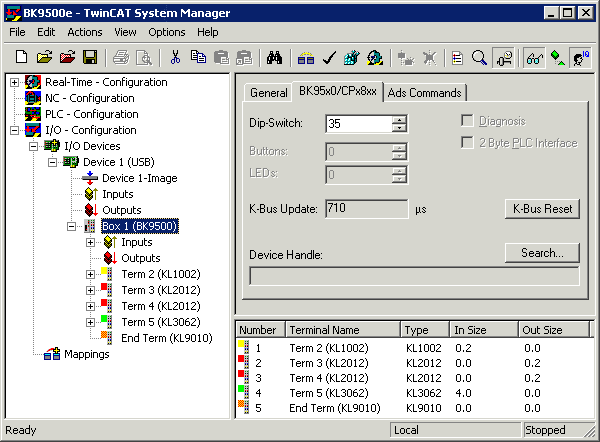600x442 pixels.
Task: Expand the Term 2 (KL1002) node
Action: 91,274
